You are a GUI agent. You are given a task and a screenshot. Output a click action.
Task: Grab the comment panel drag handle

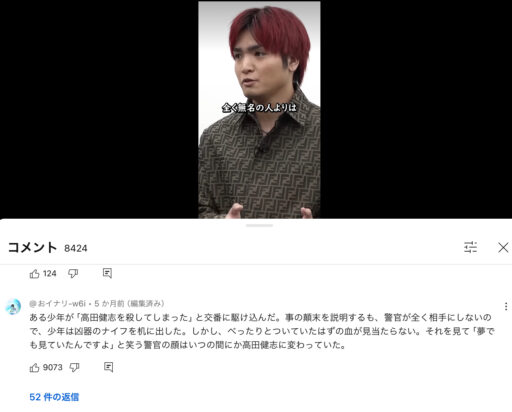coord(259,226)
